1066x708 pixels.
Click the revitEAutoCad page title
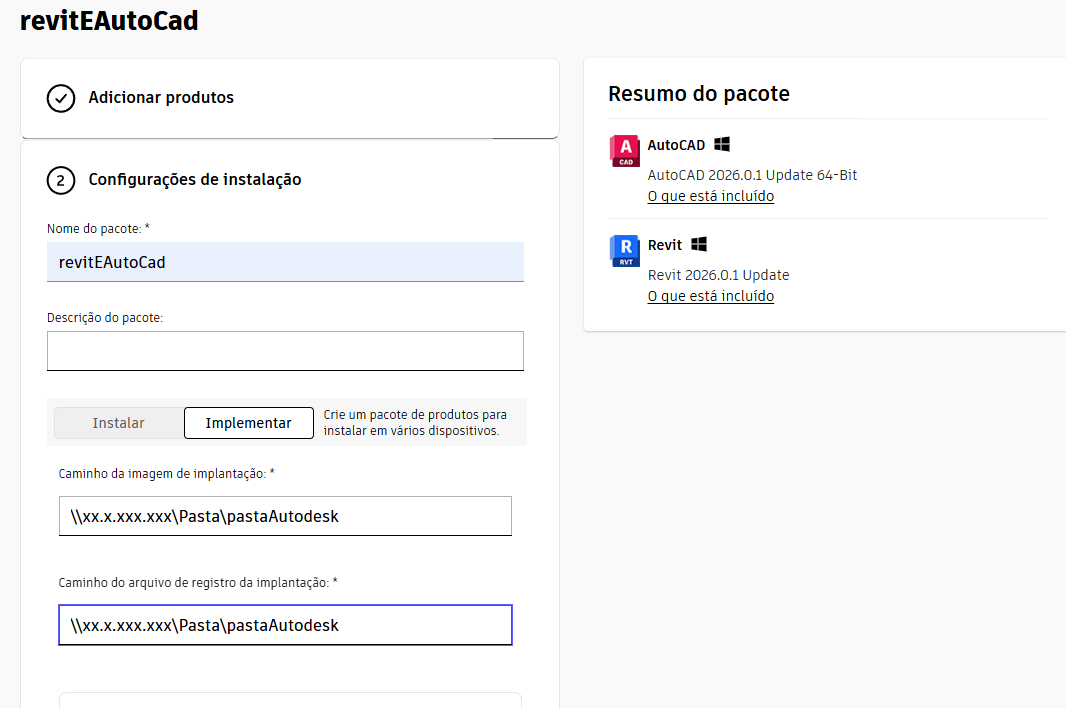[x=109, y=20]
